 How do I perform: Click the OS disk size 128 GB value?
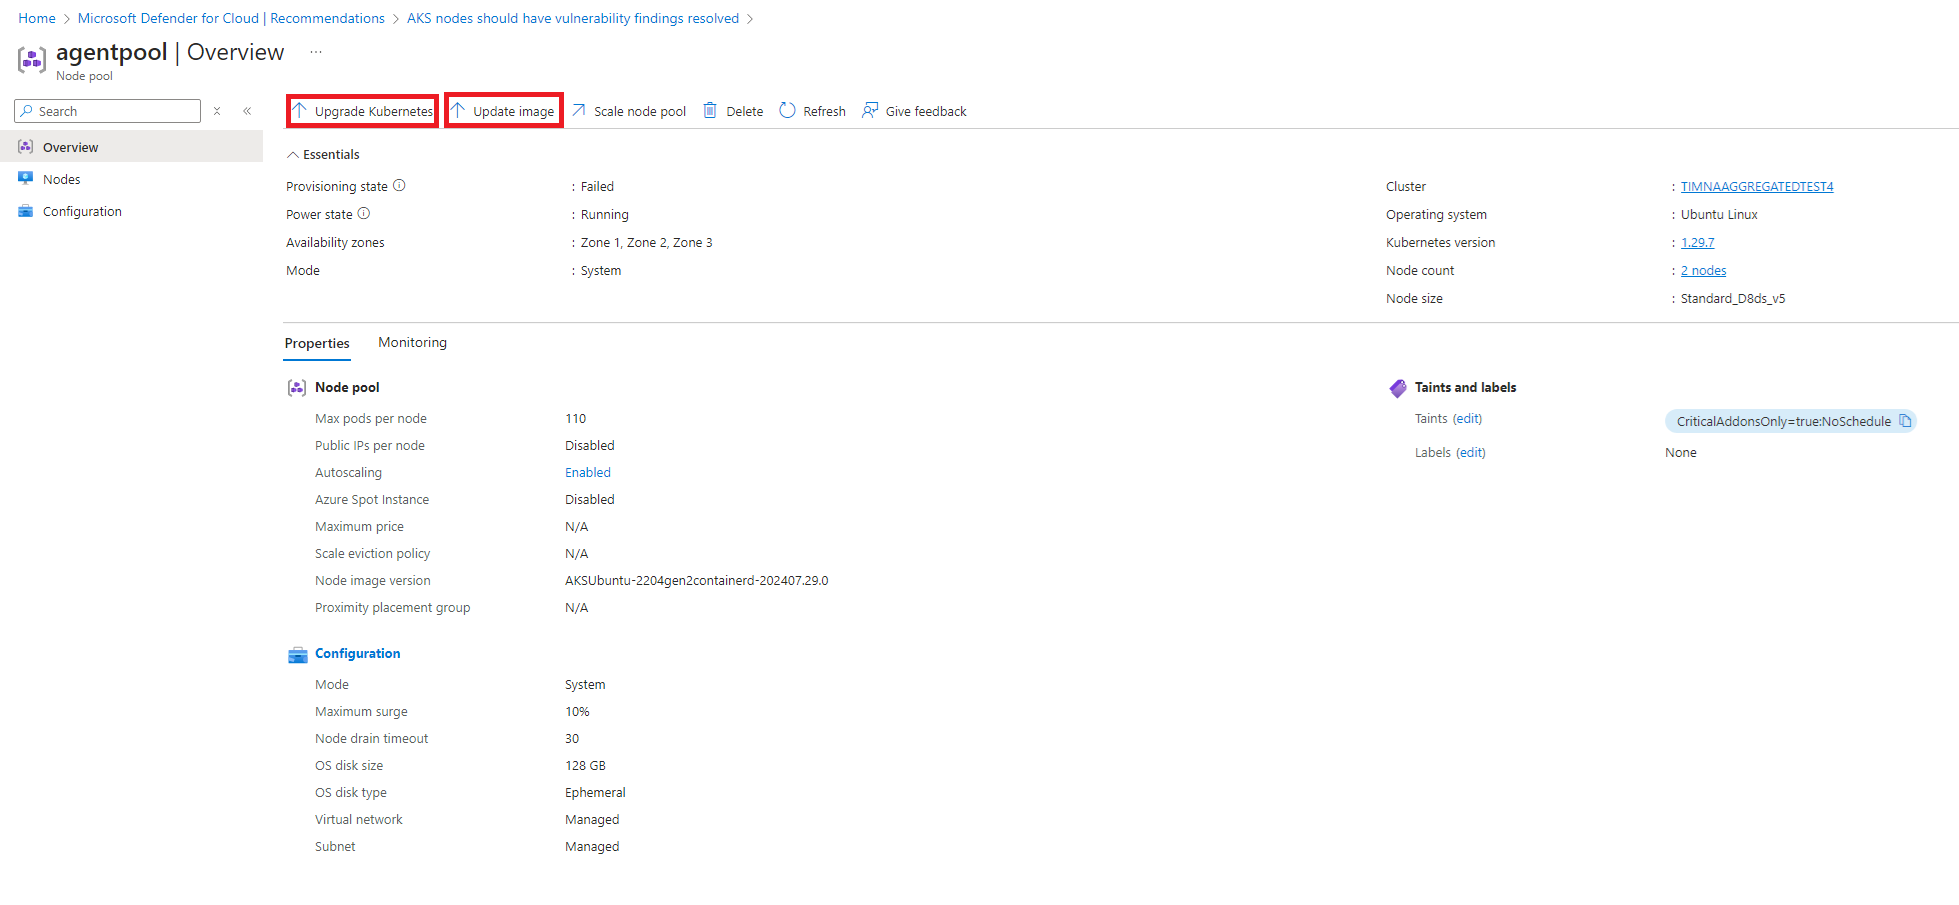585,766
